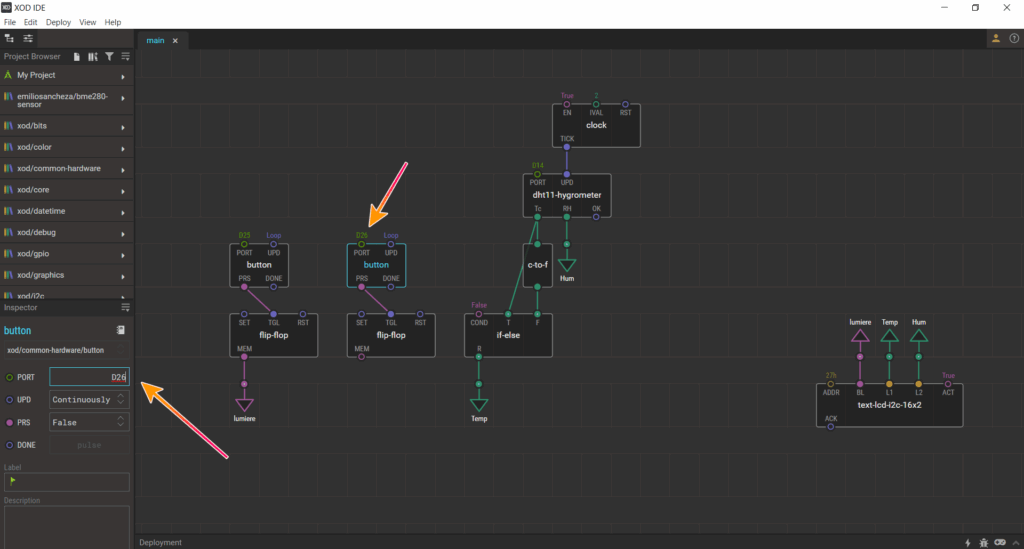Click the add library icon

(x=93, y=57)
